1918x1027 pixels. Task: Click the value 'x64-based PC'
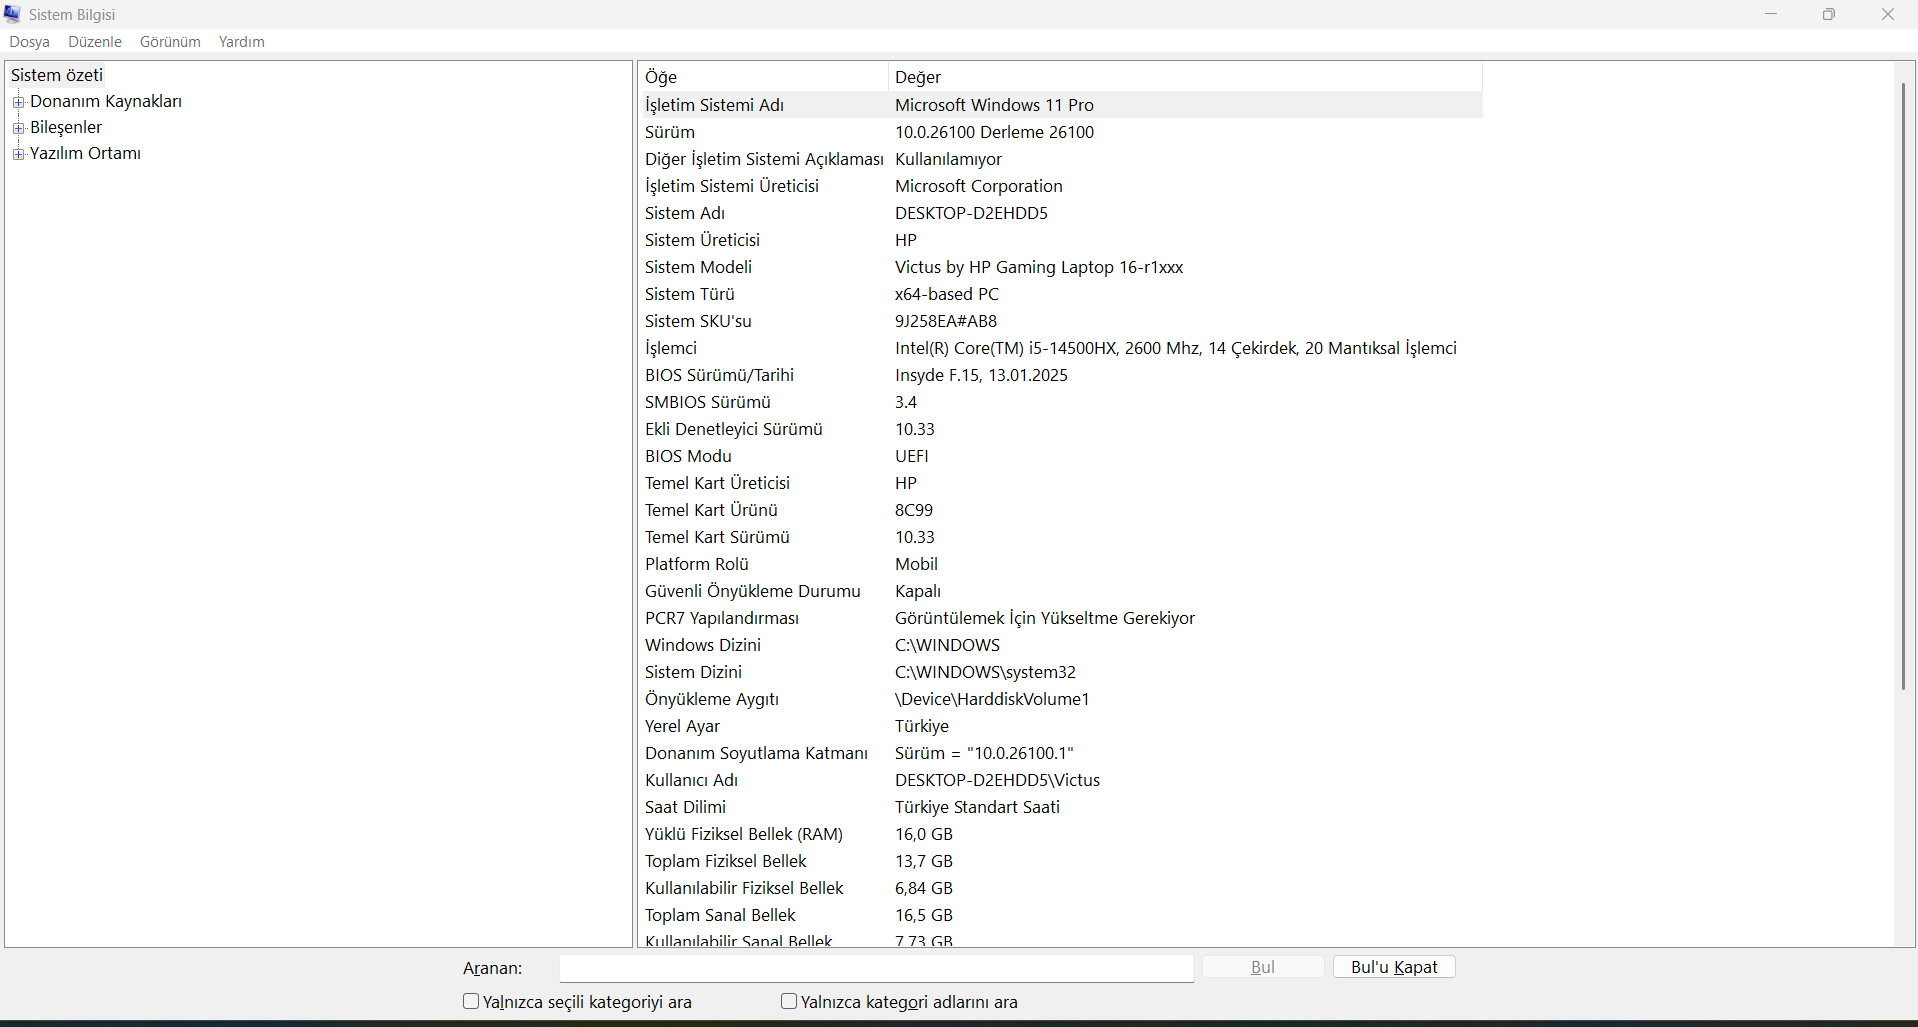[947, 294]
